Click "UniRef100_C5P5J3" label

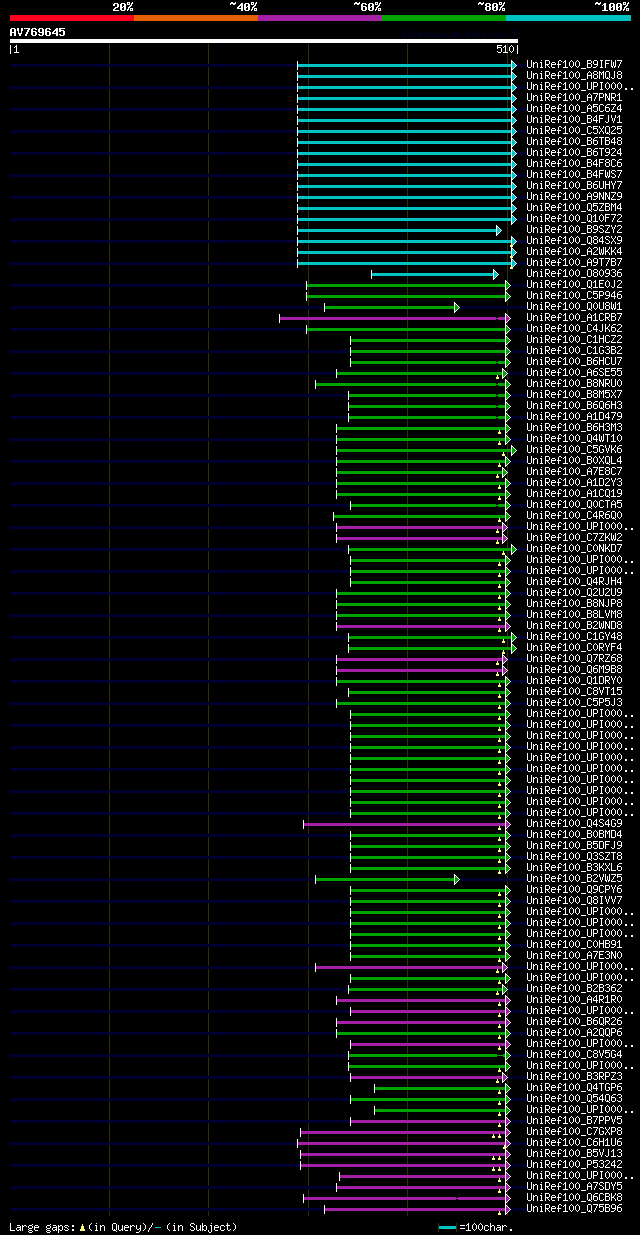tap(574, 703)
